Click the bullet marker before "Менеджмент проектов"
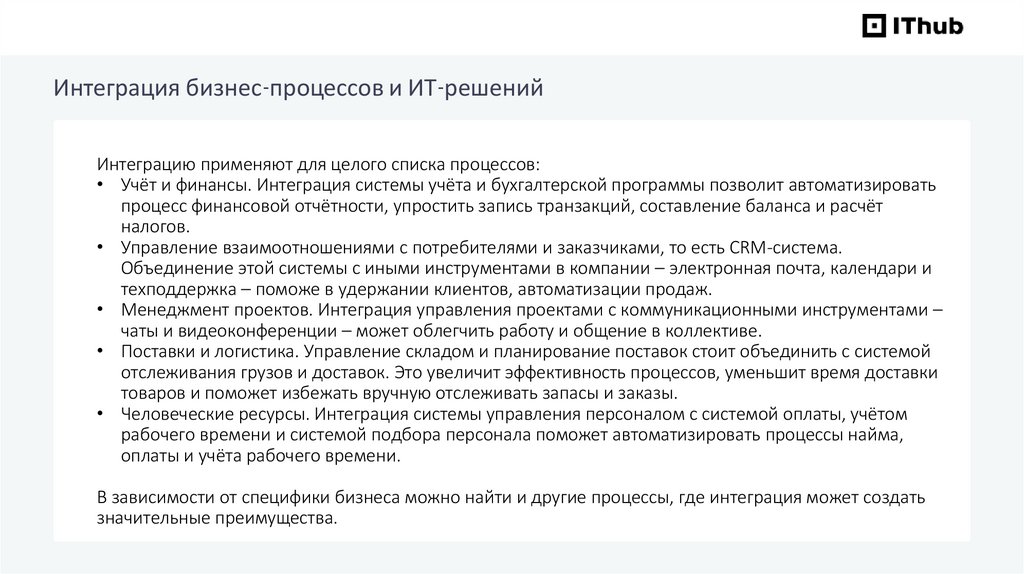1024x574 pixels. point(101,311)
